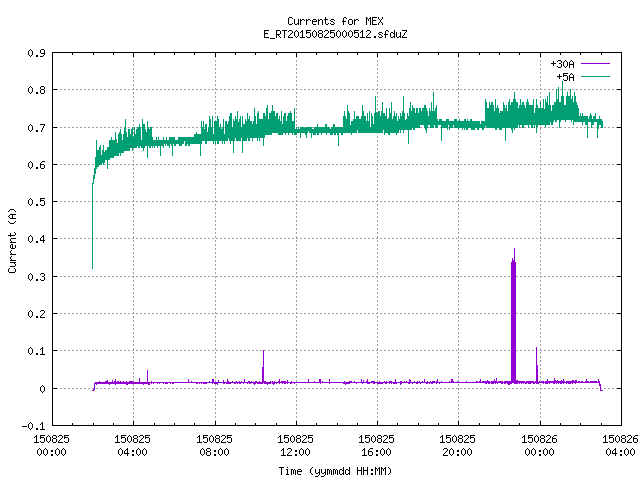640x480 pixels.
Task: Click the +5A legend label
Action: point(565,77)
